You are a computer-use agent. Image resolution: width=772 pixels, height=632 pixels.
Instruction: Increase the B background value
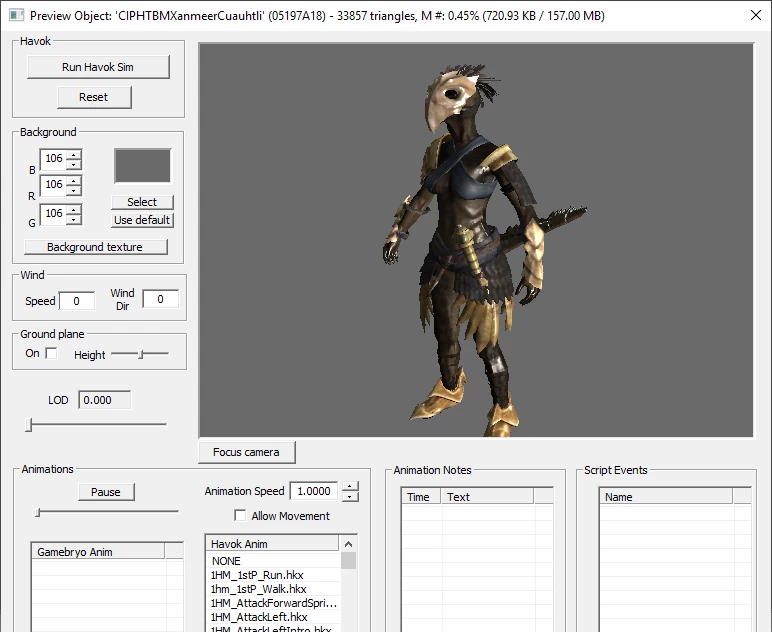point(74,155)
